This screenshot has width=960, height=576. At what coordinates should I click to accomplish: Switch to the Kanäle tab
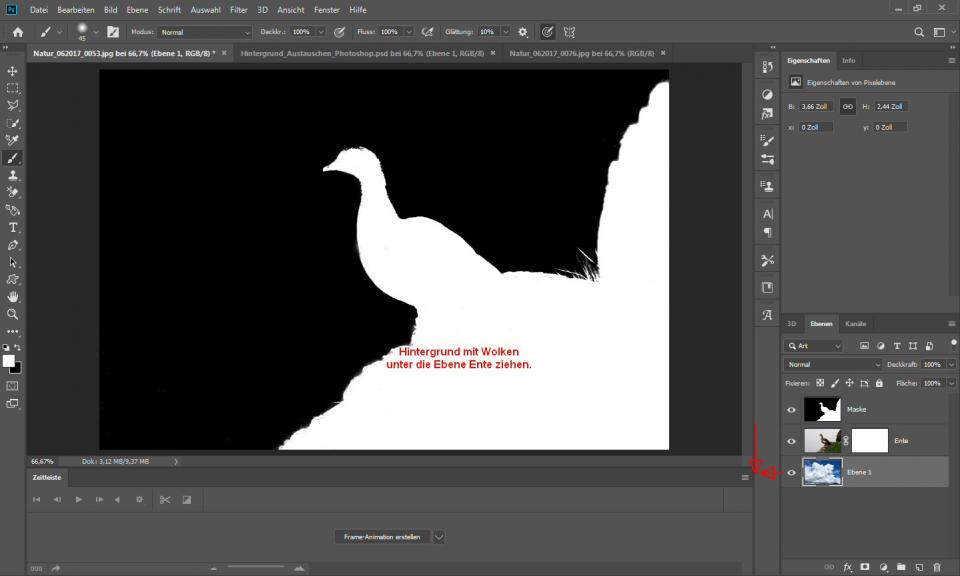tap(856, 324)
